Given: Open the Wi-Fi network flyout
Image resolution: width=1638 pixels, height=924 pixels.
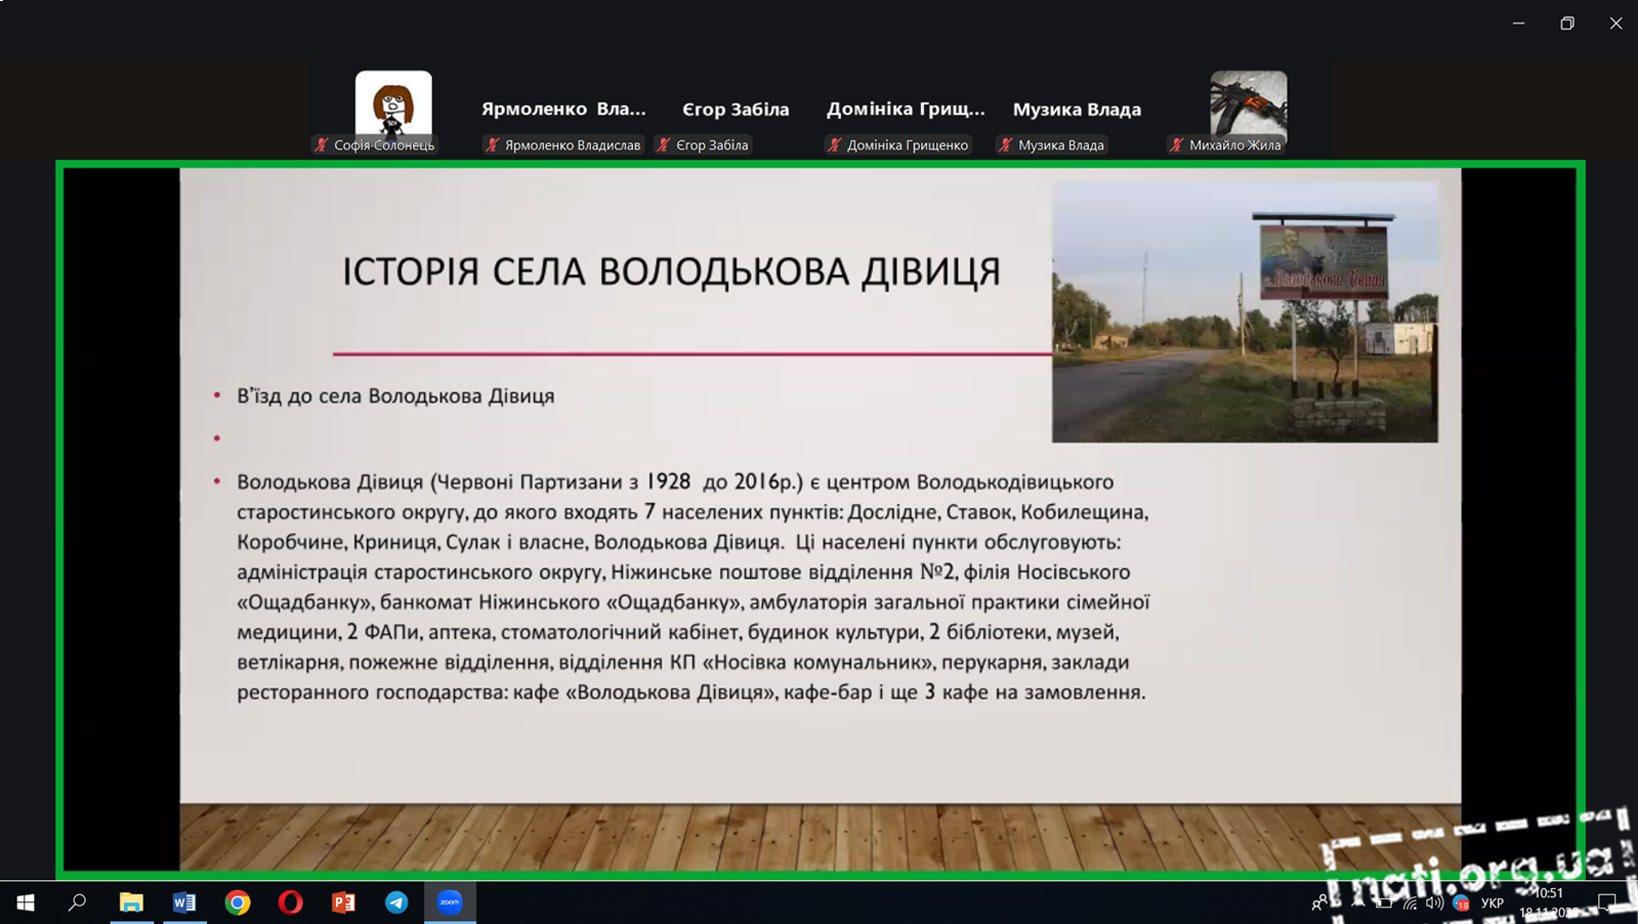Looking at the screenshot, I should coord(1410,903).
